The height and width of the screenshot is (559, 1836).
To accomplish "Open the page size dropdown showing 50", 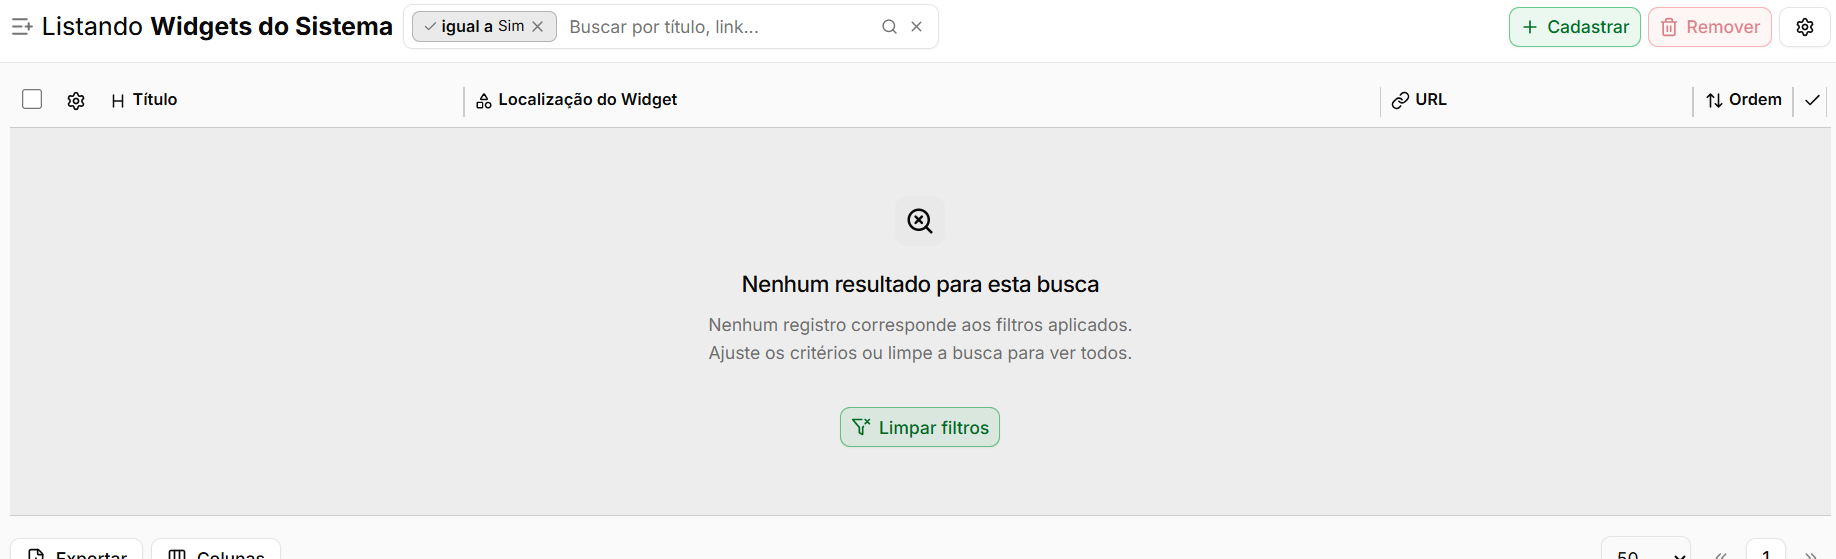I will point(1646,549).
